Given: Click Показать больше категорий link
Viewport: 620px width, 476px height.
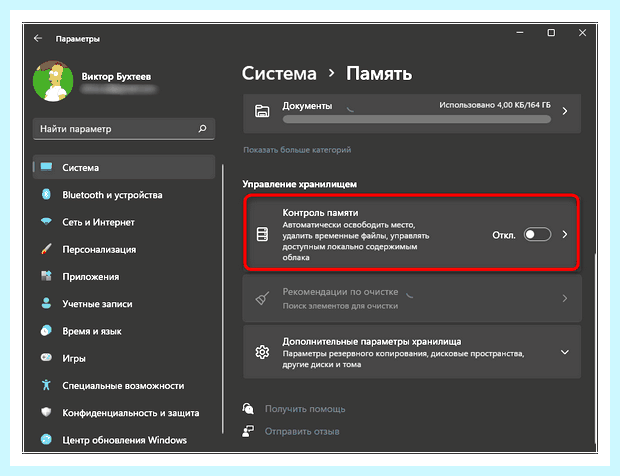Looking at the screenshot, I should tap(297, 150).
